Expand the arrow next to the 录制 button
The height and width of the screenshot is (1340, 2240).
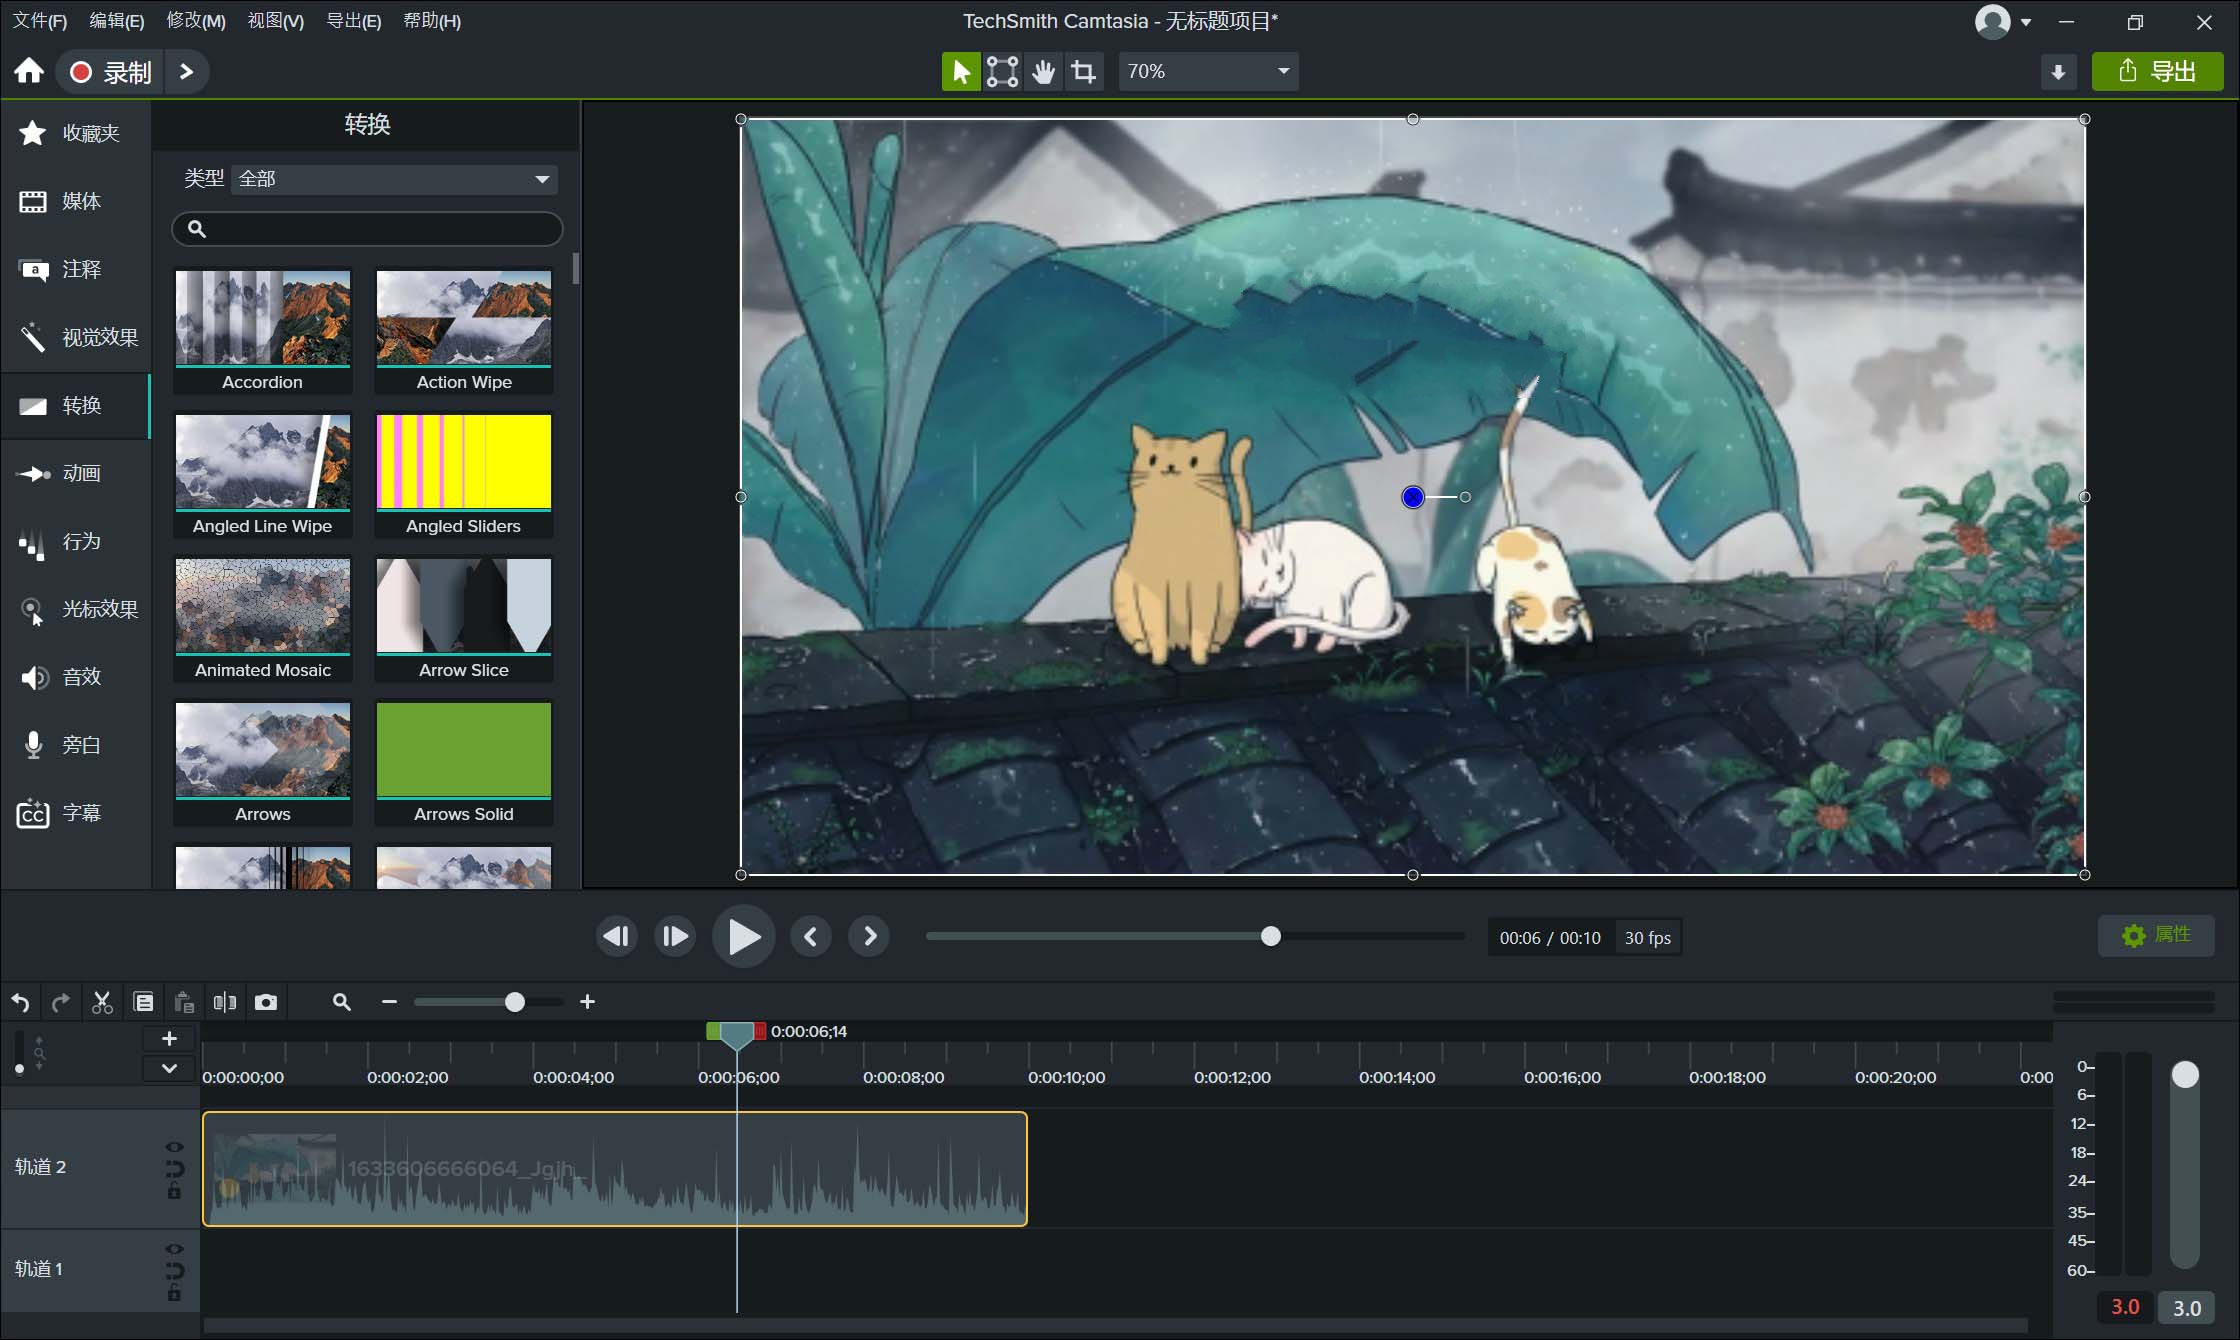pyautogui.click(x=186, y=72)
